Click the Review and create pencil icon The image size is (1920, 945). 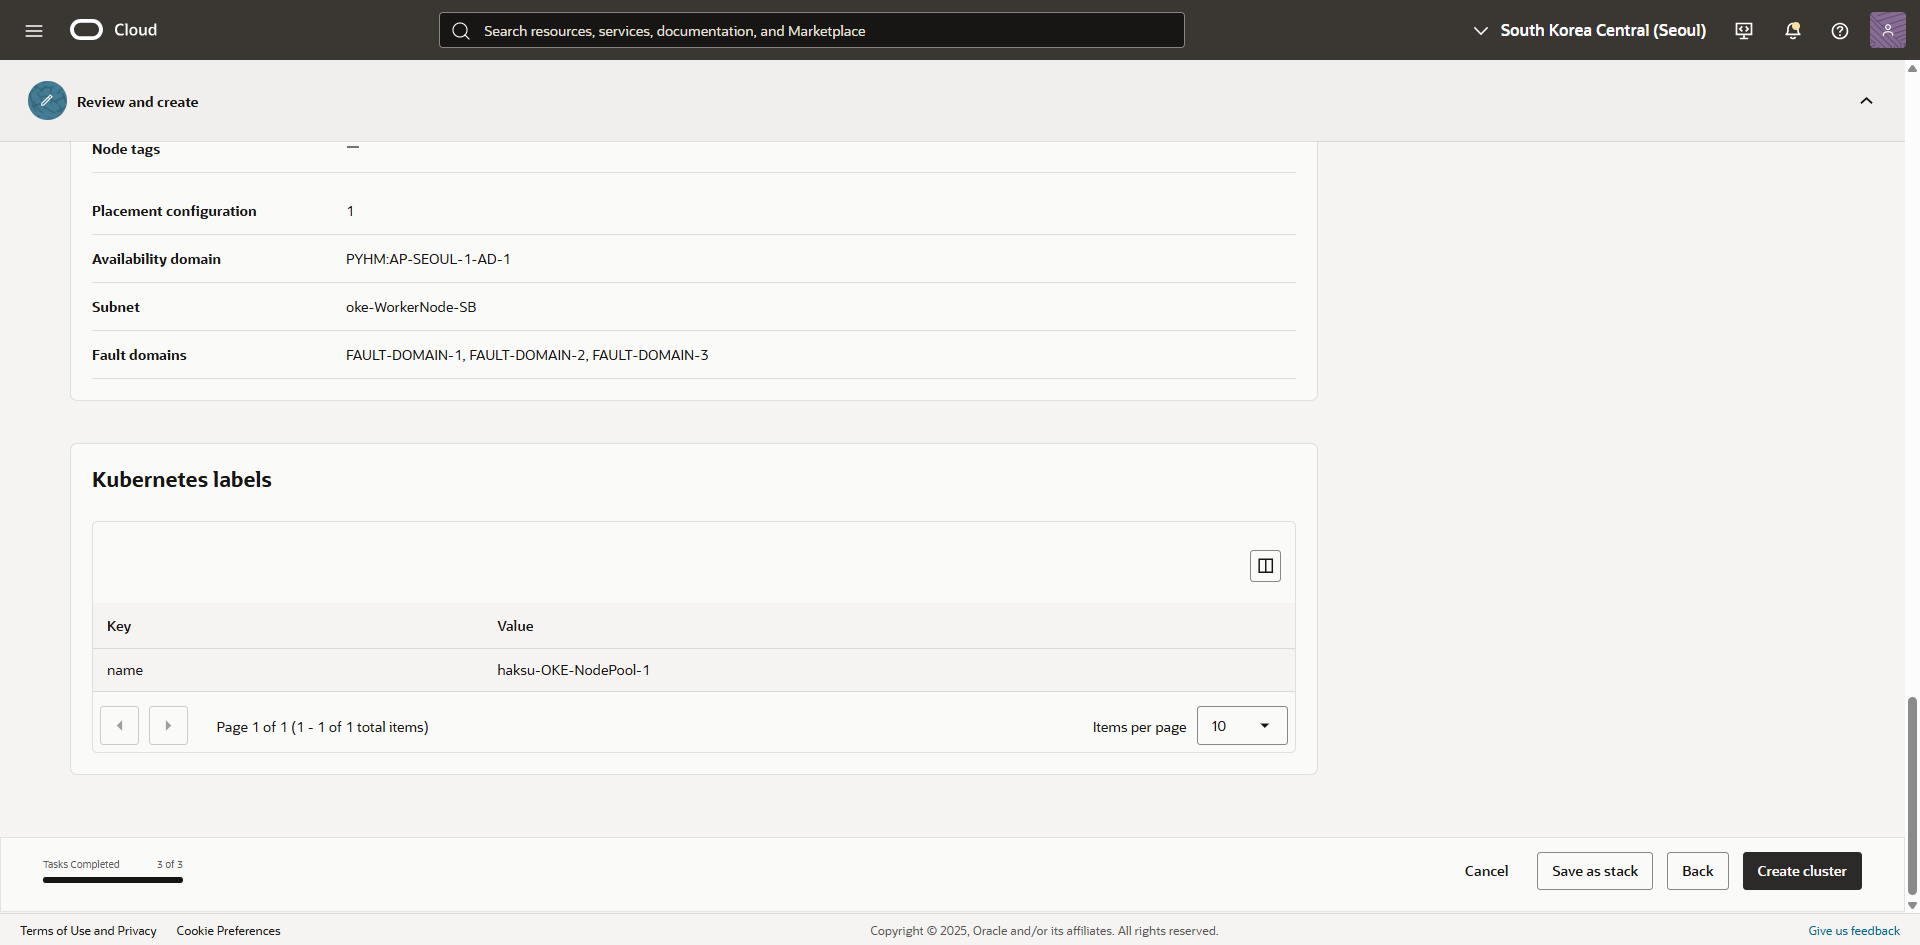[x=47, y=101]
